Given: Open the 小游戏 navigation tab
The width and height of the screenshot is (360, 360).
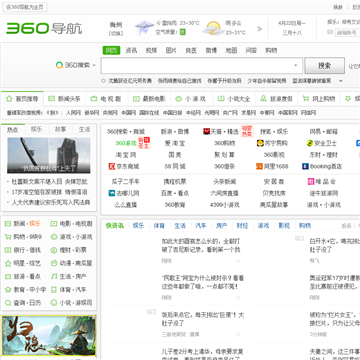Looking at the screenshot, I should click(x=192, y=99).
